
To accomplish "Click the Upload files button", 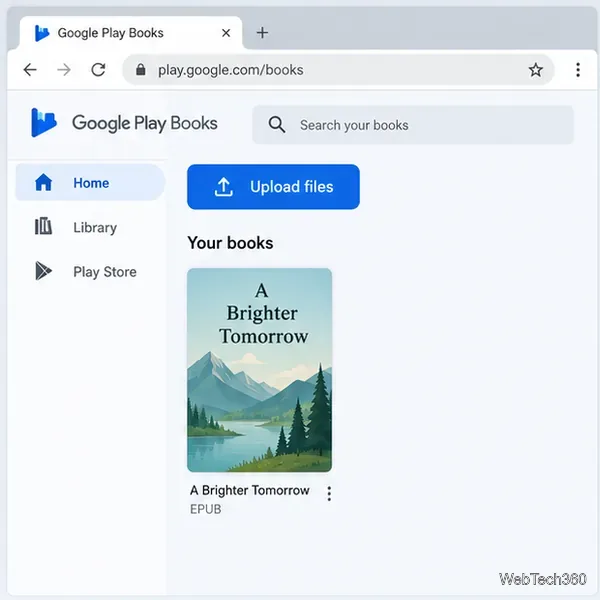I will pyautogui.click(x=273, y=187).
